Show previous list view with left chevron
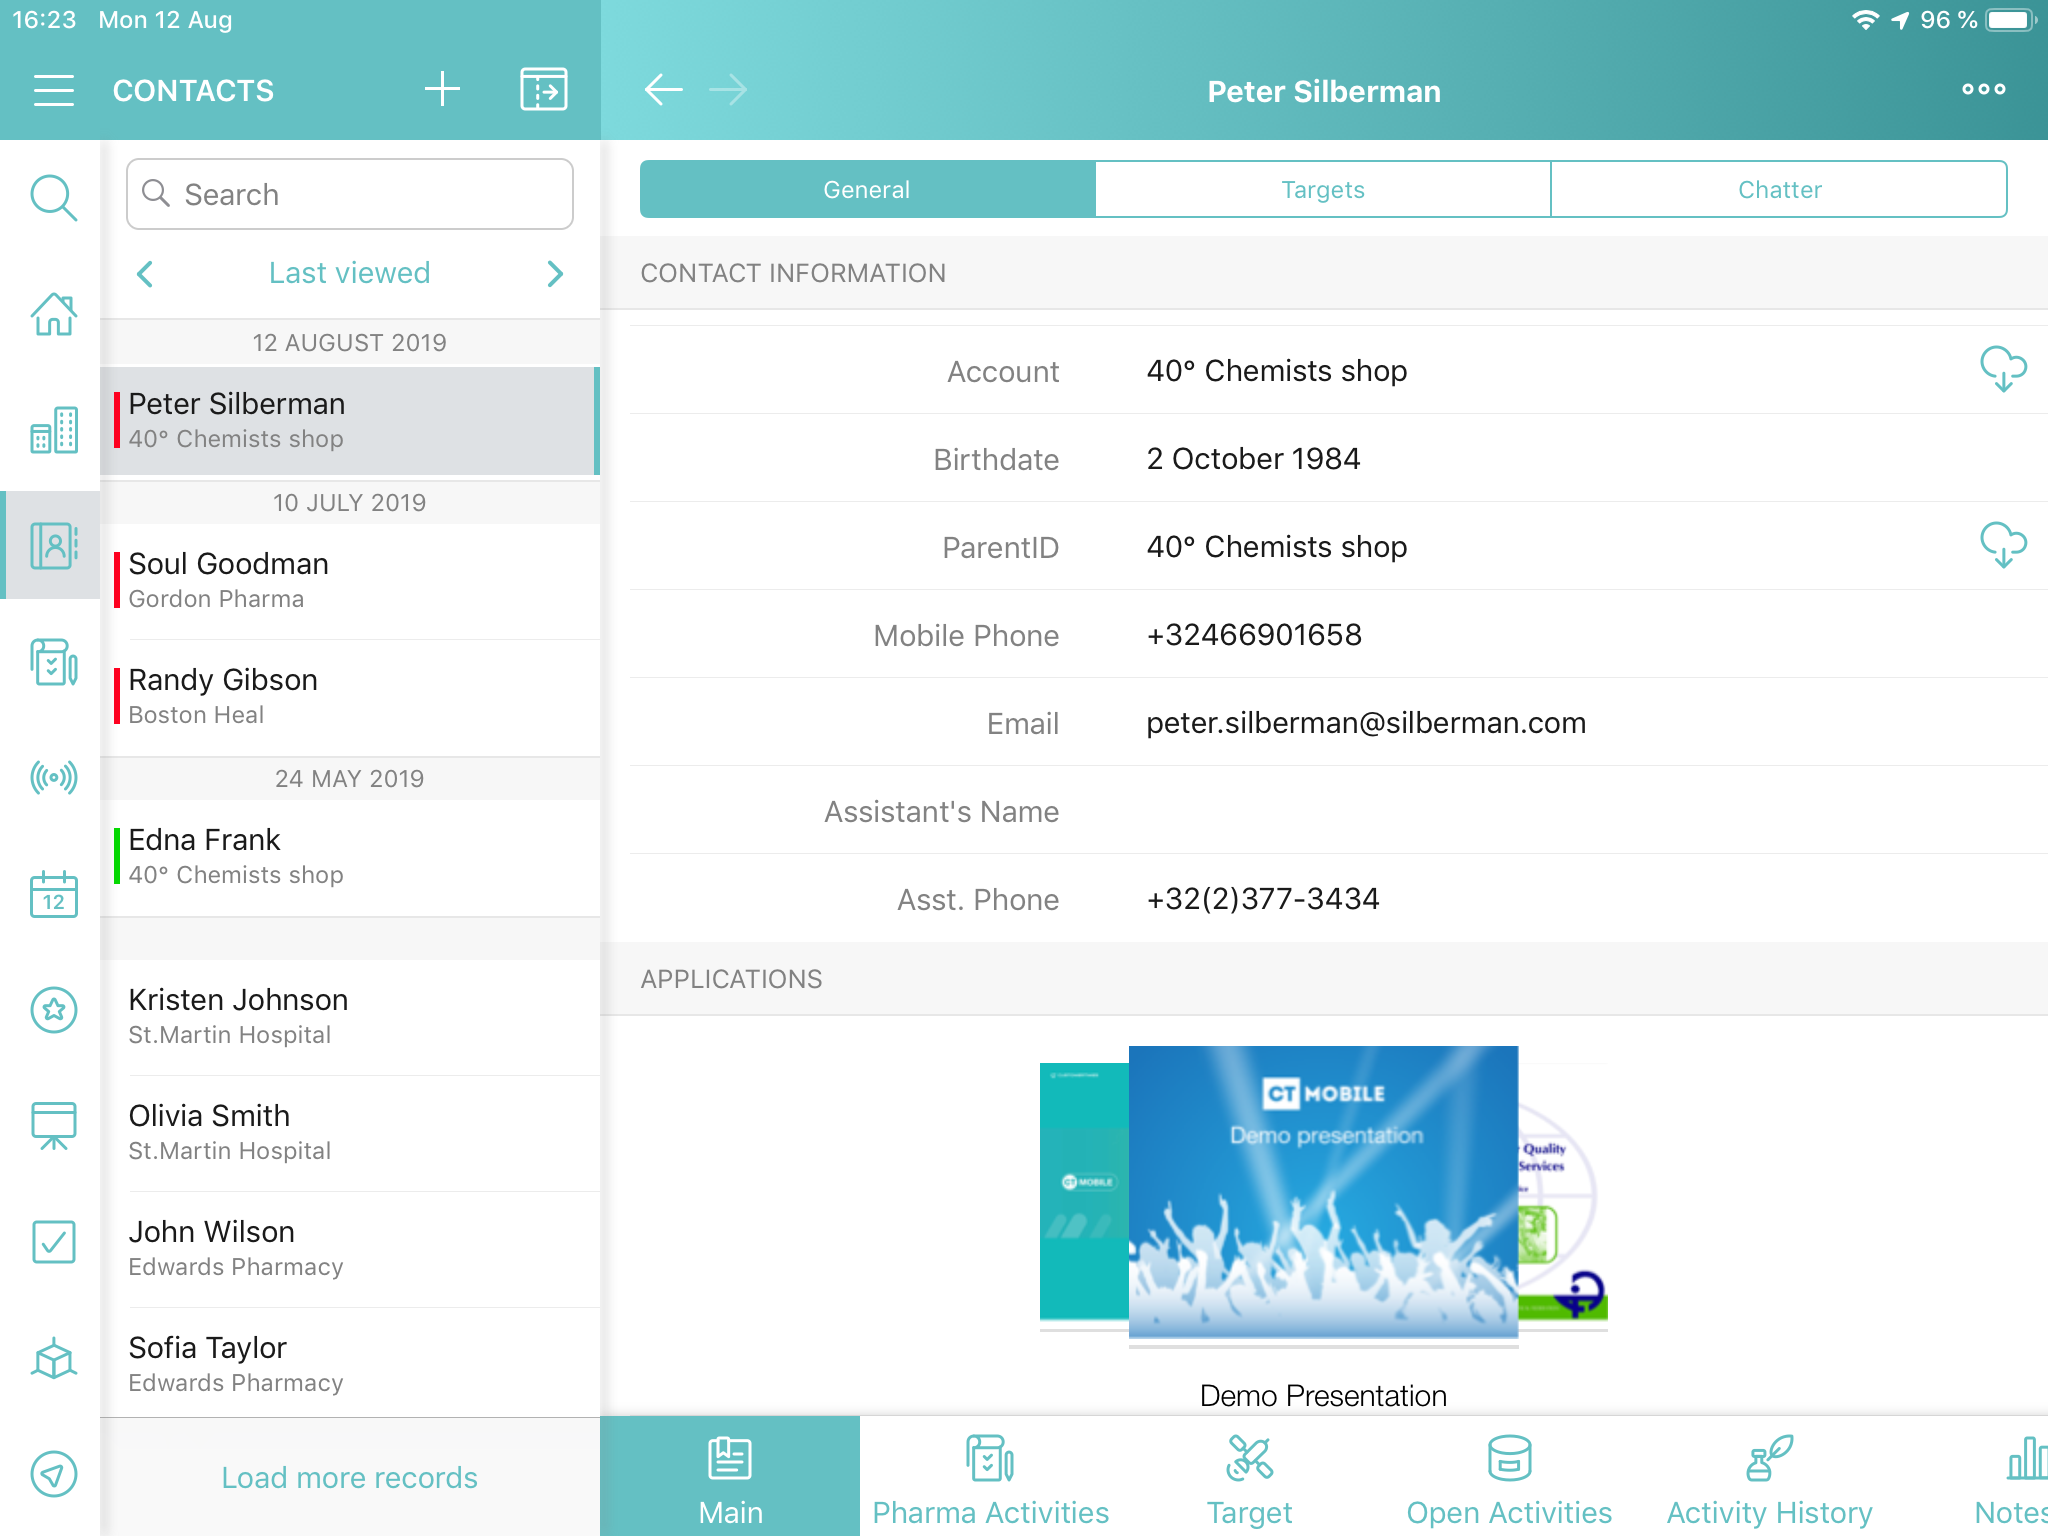 tap(146, 273)
